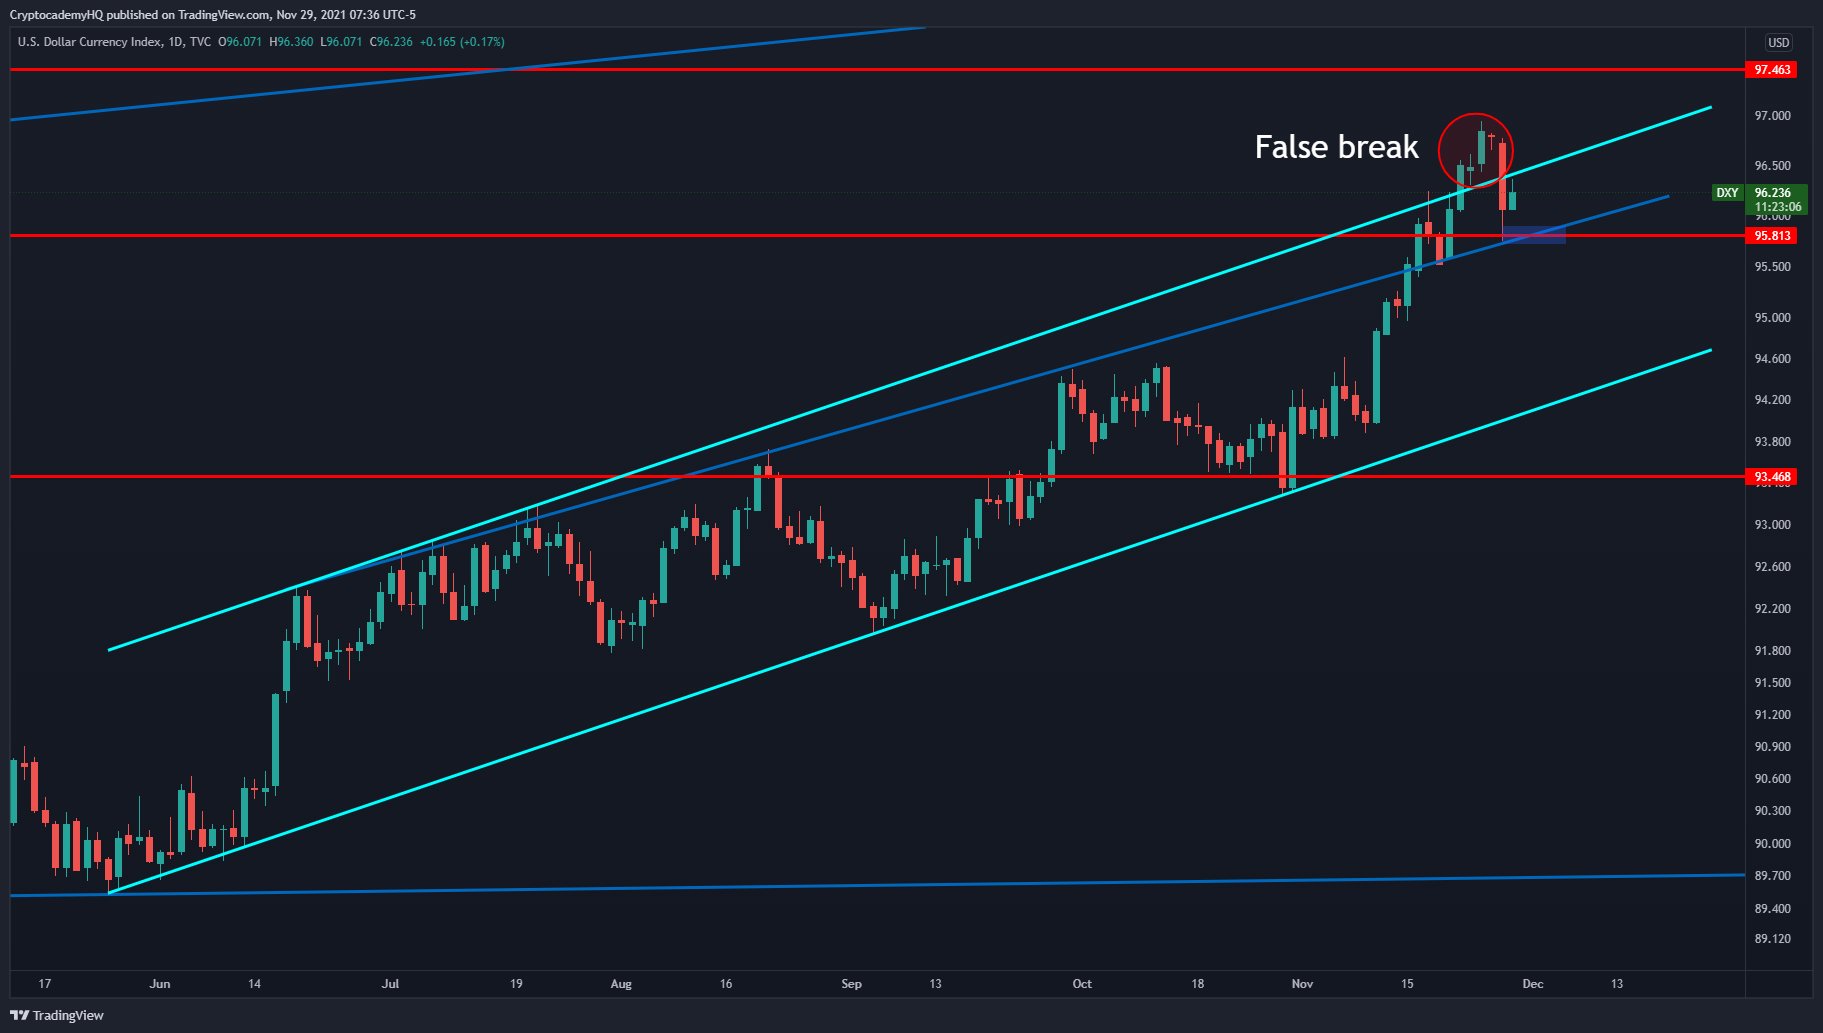This screenshot has height=1033, width=1823.
Task: Click the 89.120 price axis label
Action: pos(1772,939)
